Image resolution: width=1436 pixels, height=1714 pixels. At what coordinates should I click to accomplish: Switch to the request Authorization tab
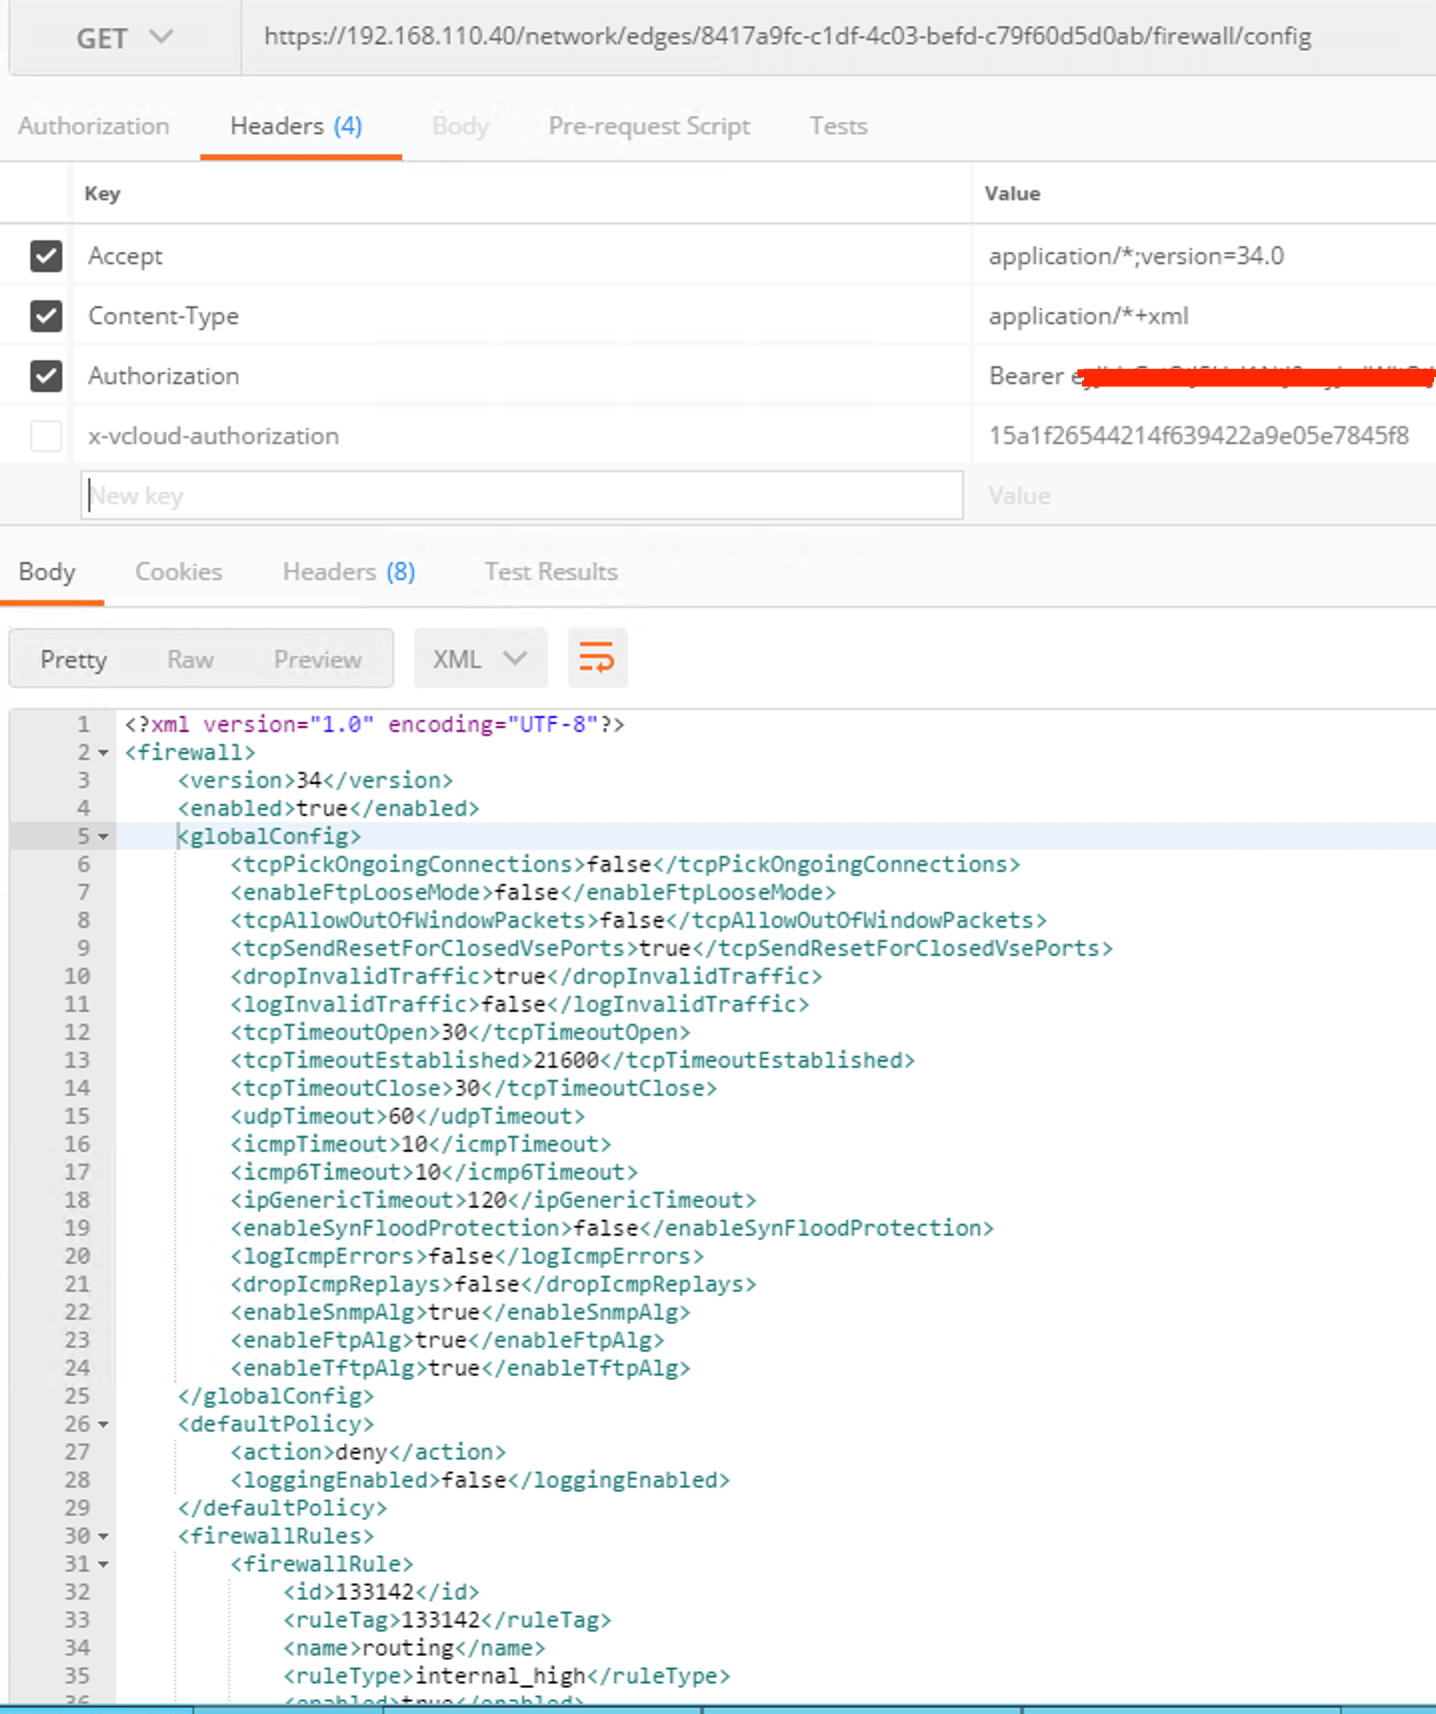click(x=94, y=126)
